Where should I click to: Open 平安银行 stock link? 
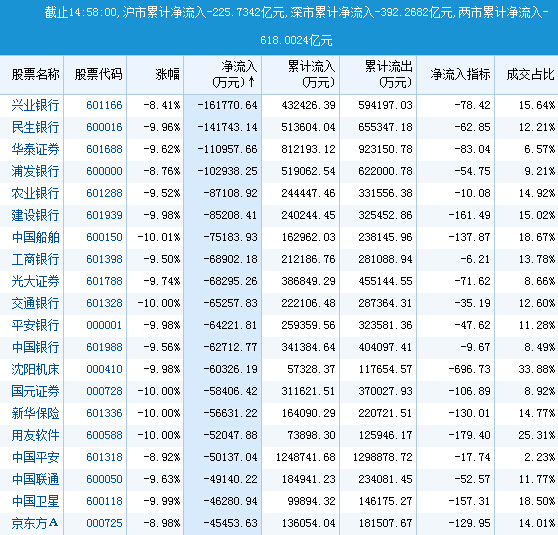35,325
